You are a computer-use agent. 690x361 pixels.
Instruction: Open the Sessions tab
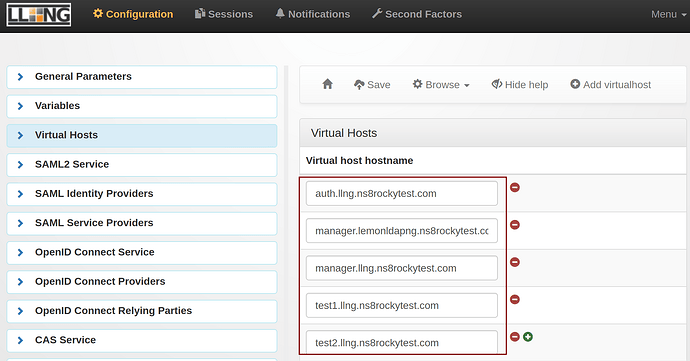(224, 14)
